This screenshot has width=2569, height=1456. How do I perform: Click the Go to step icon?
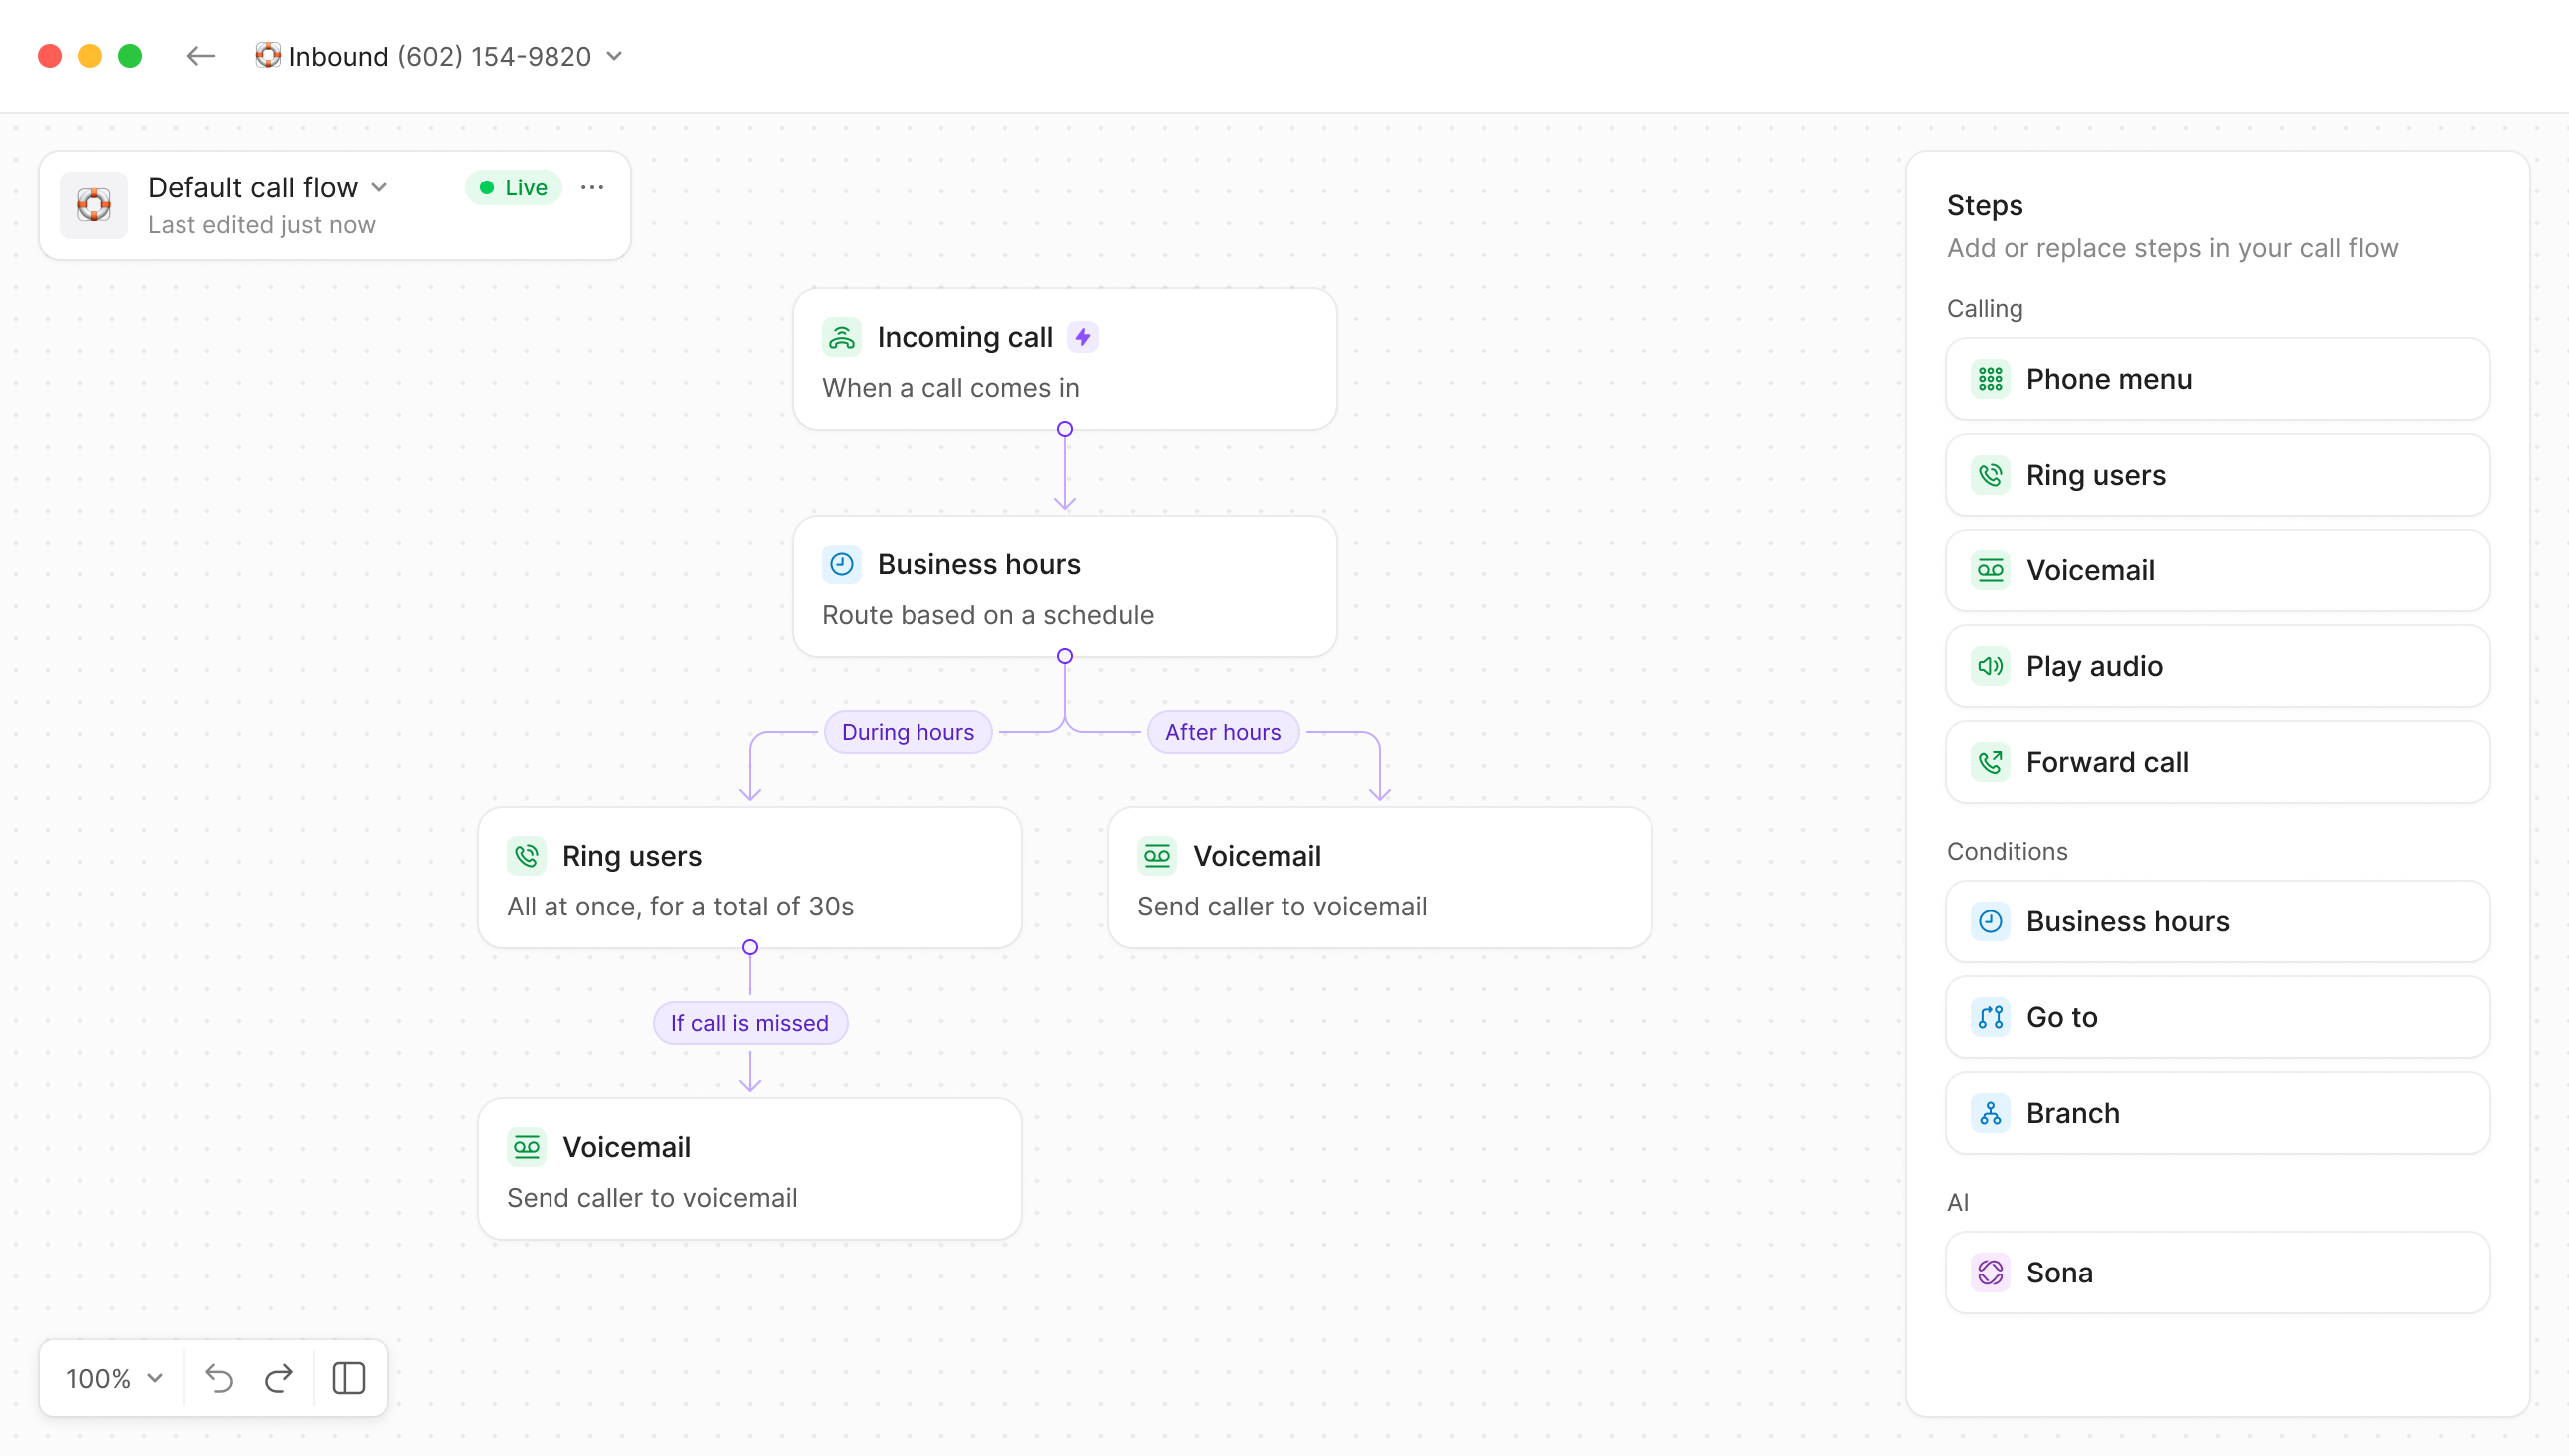click(x=1990, y=1017)
